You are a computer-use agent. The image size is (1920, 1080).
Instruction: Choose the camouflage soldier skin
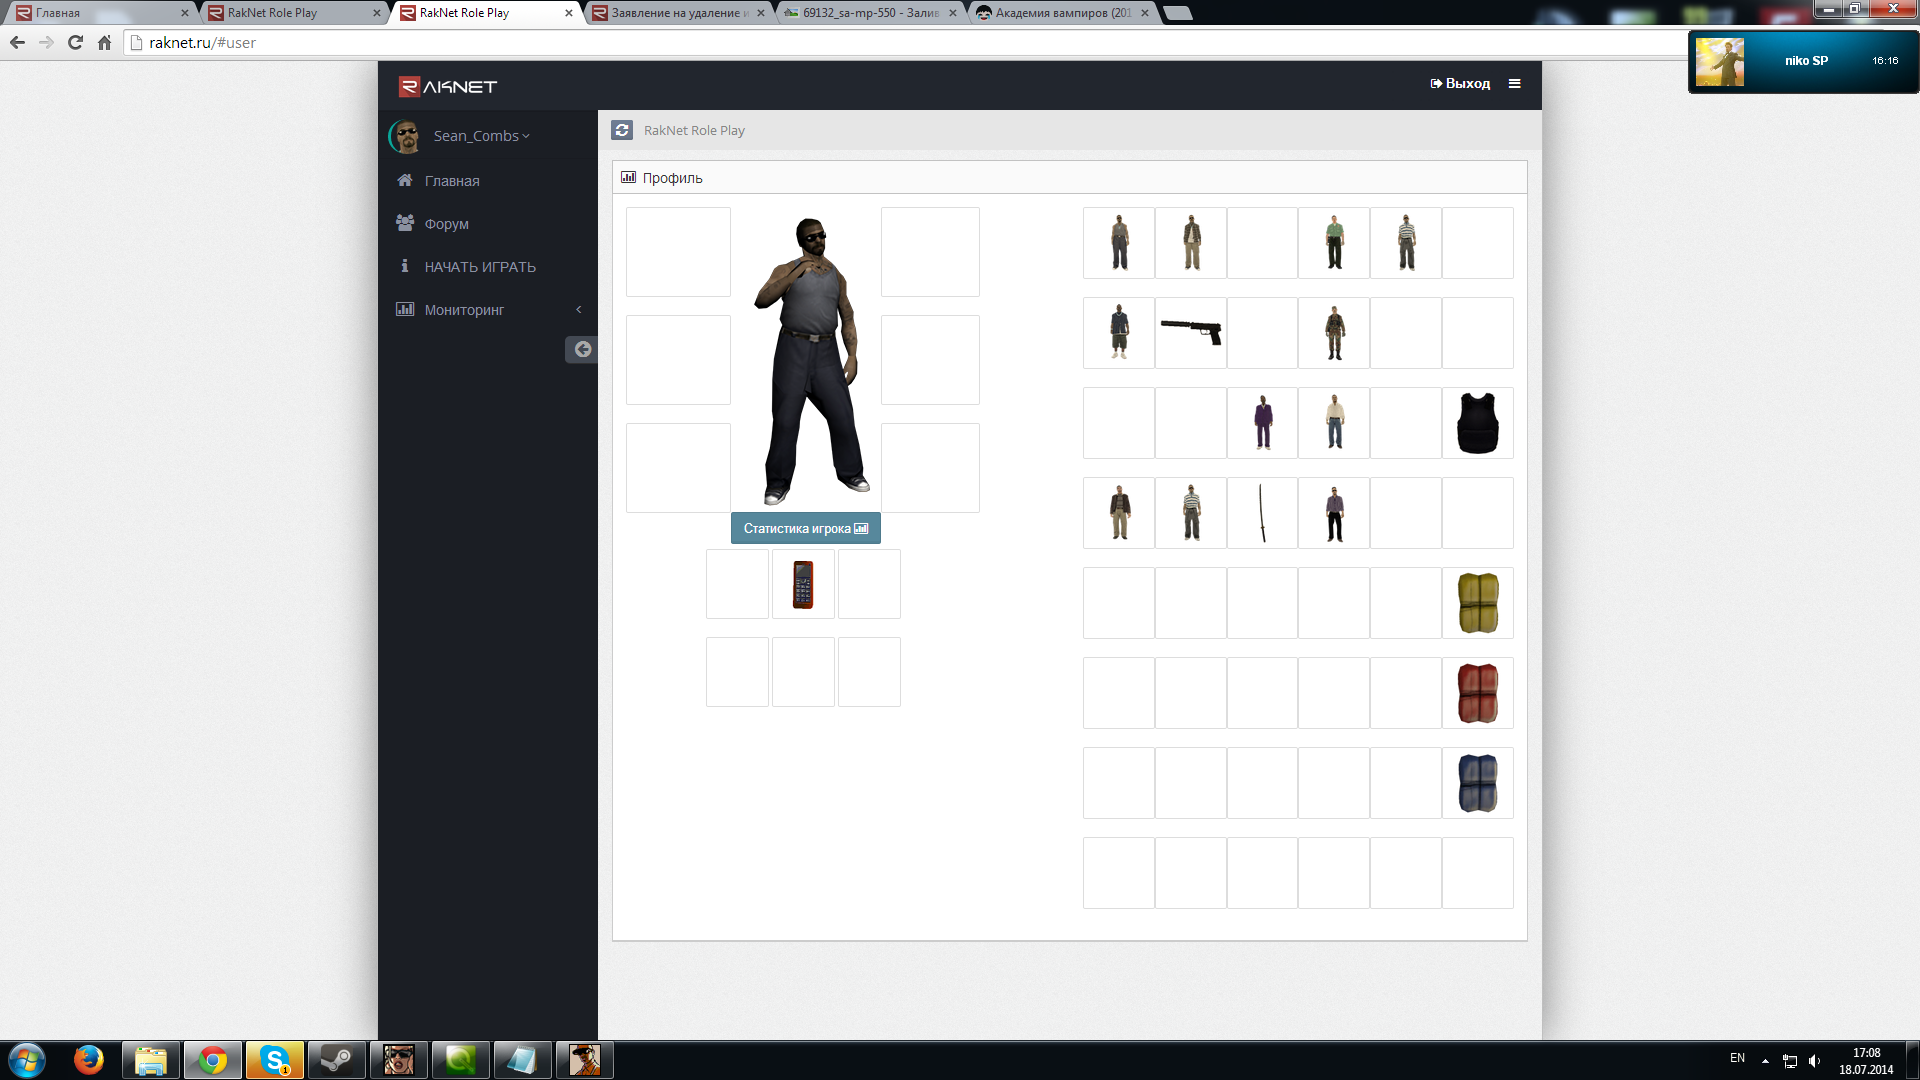click(x=1334, y=333)
